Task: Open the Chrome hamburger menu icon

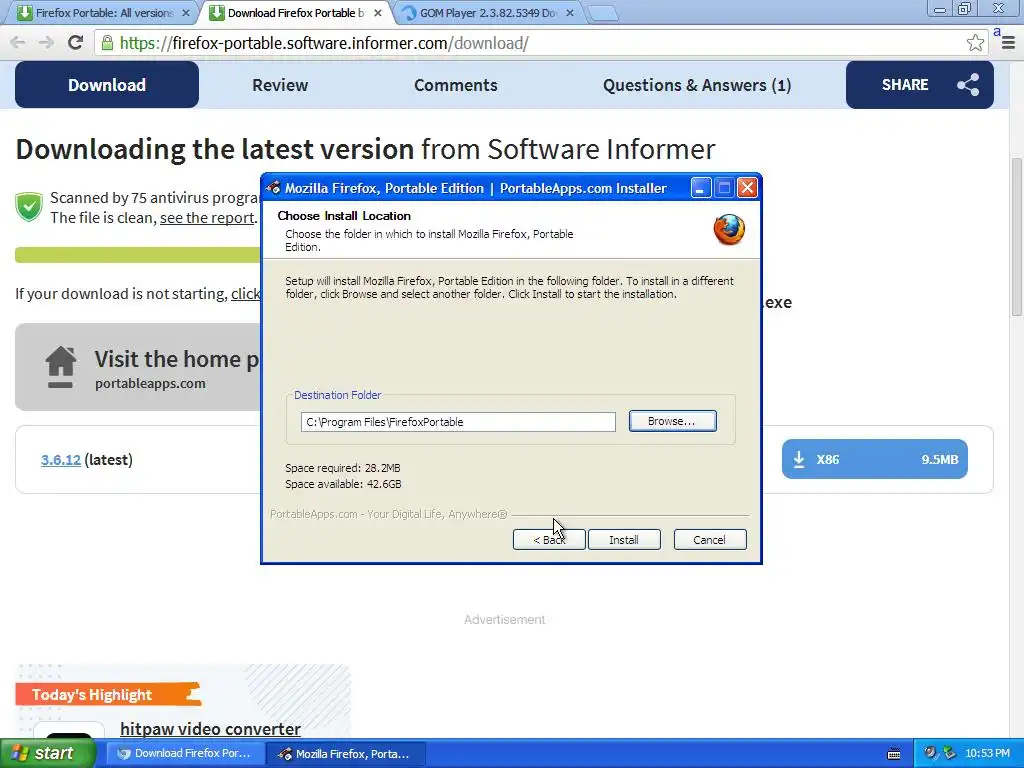Action: 1008,43
